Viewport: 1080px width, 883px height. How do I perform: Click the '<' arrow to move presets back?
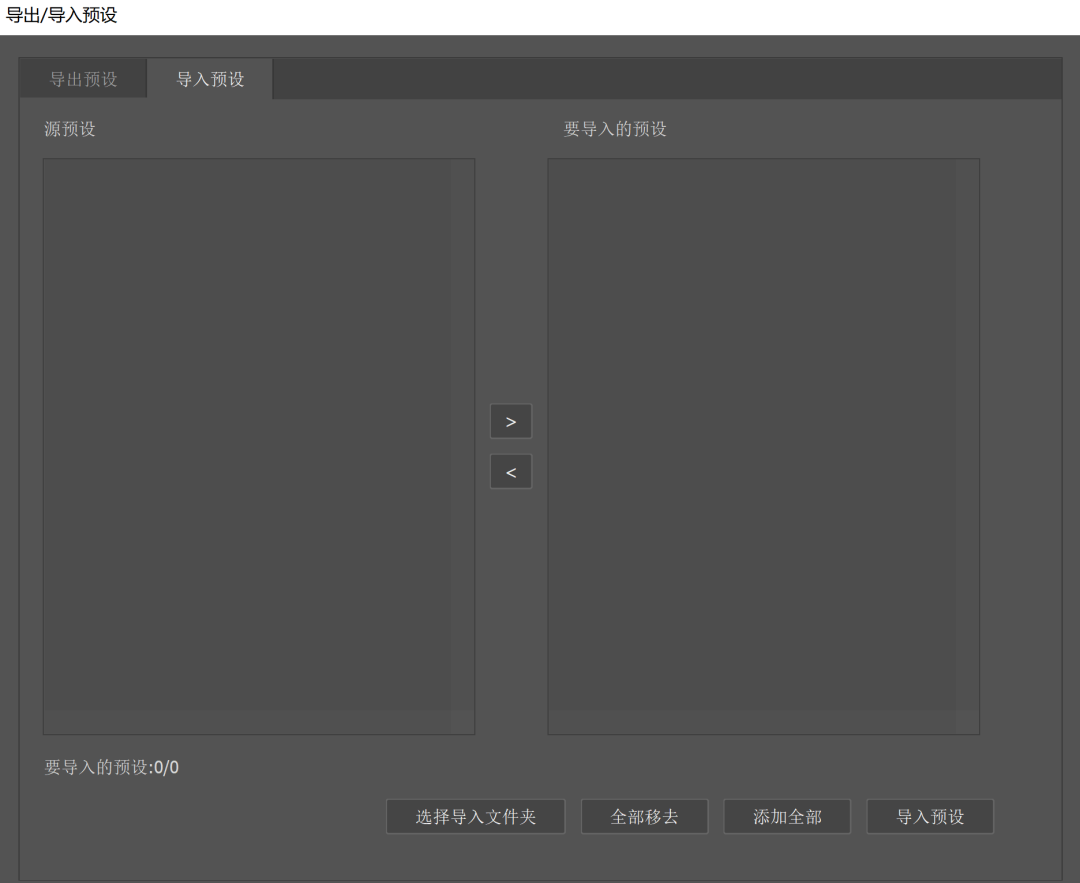click(x=511, y=471)
